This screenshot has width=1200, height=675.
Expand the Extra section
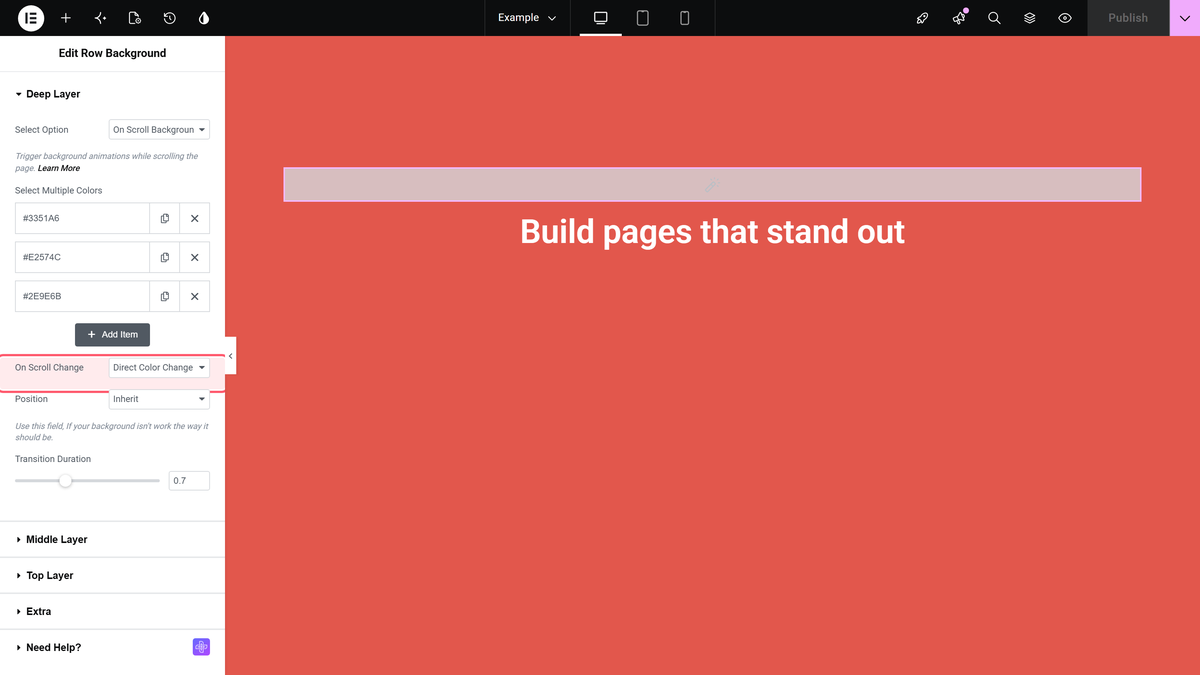(112, 611)
